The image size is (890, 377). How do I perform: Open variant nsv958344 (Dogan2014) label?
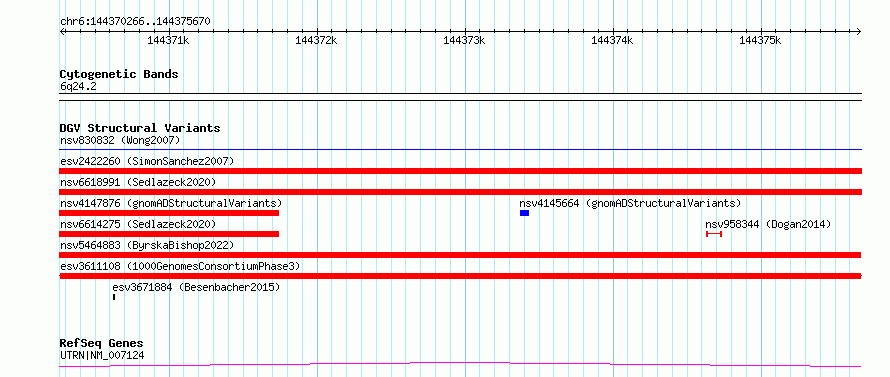768,224
